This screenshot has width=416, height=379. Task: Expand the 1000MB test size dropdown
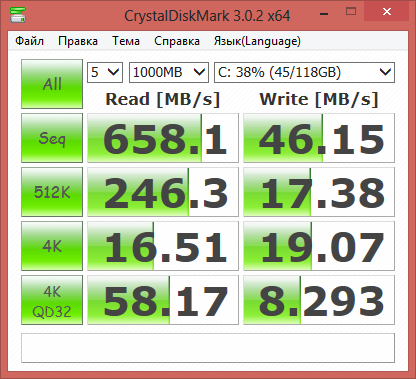(x=169, y=72)
